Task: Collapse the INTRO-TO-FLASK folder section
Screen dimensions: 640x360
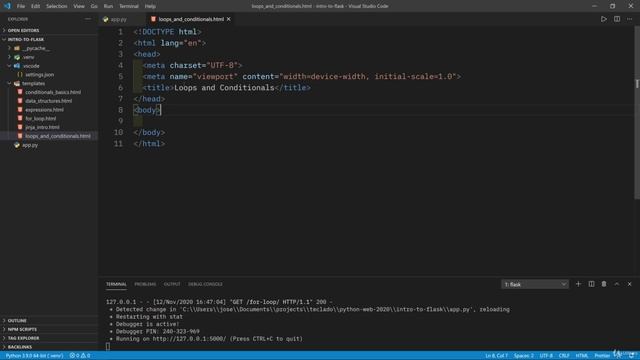Action: pos(25,40)
